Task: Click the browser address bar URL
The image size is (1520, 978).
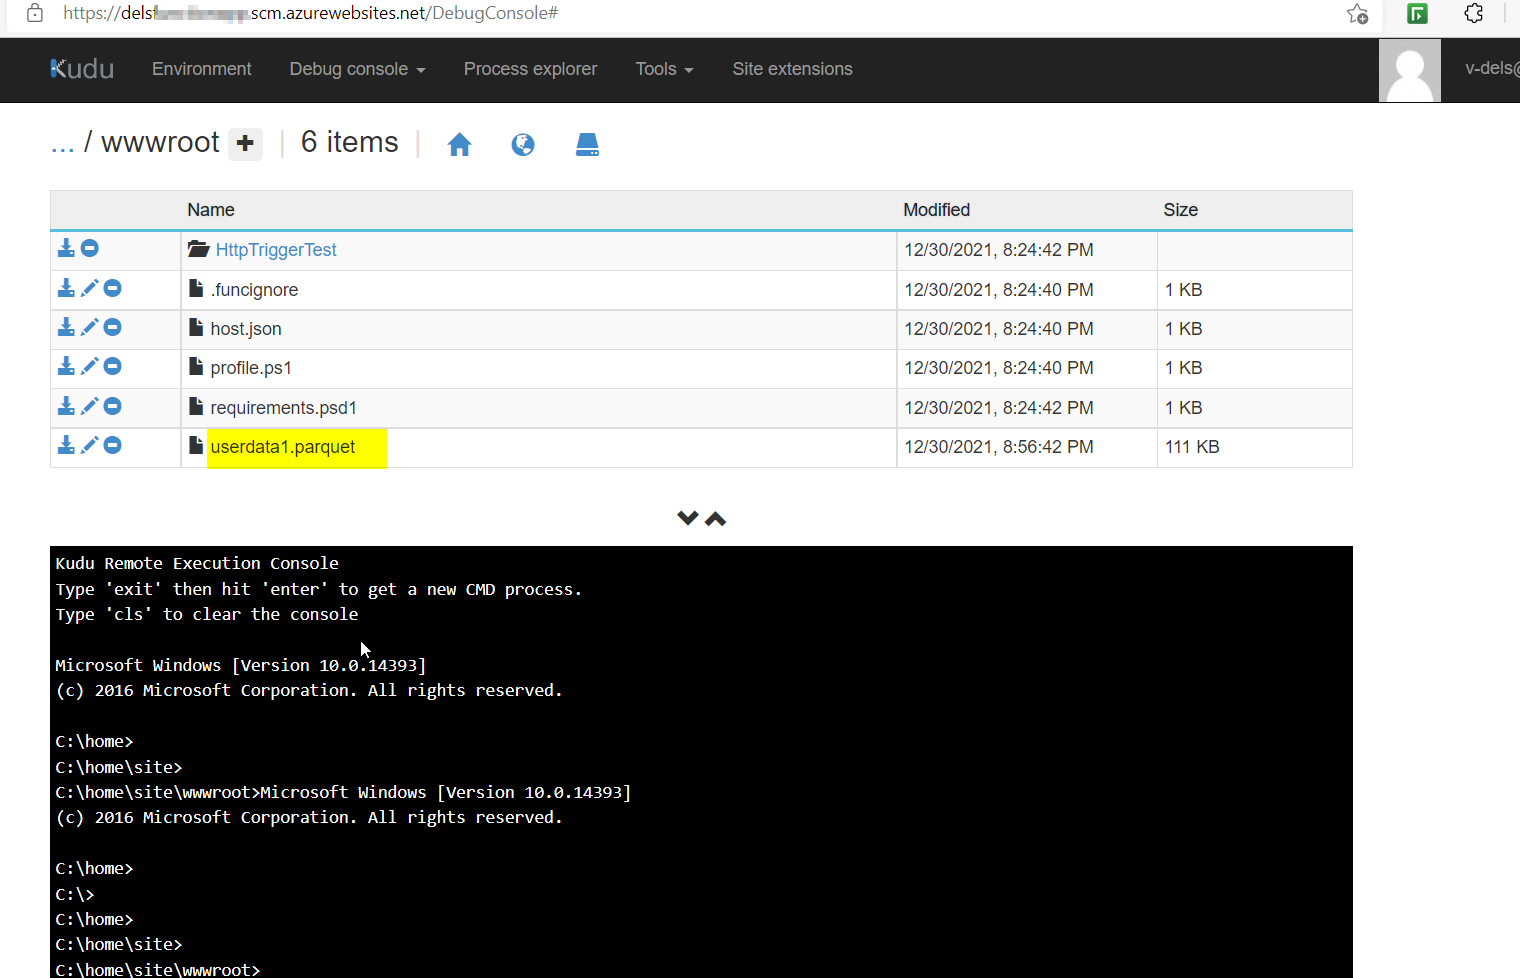Action: coord(310,13)
